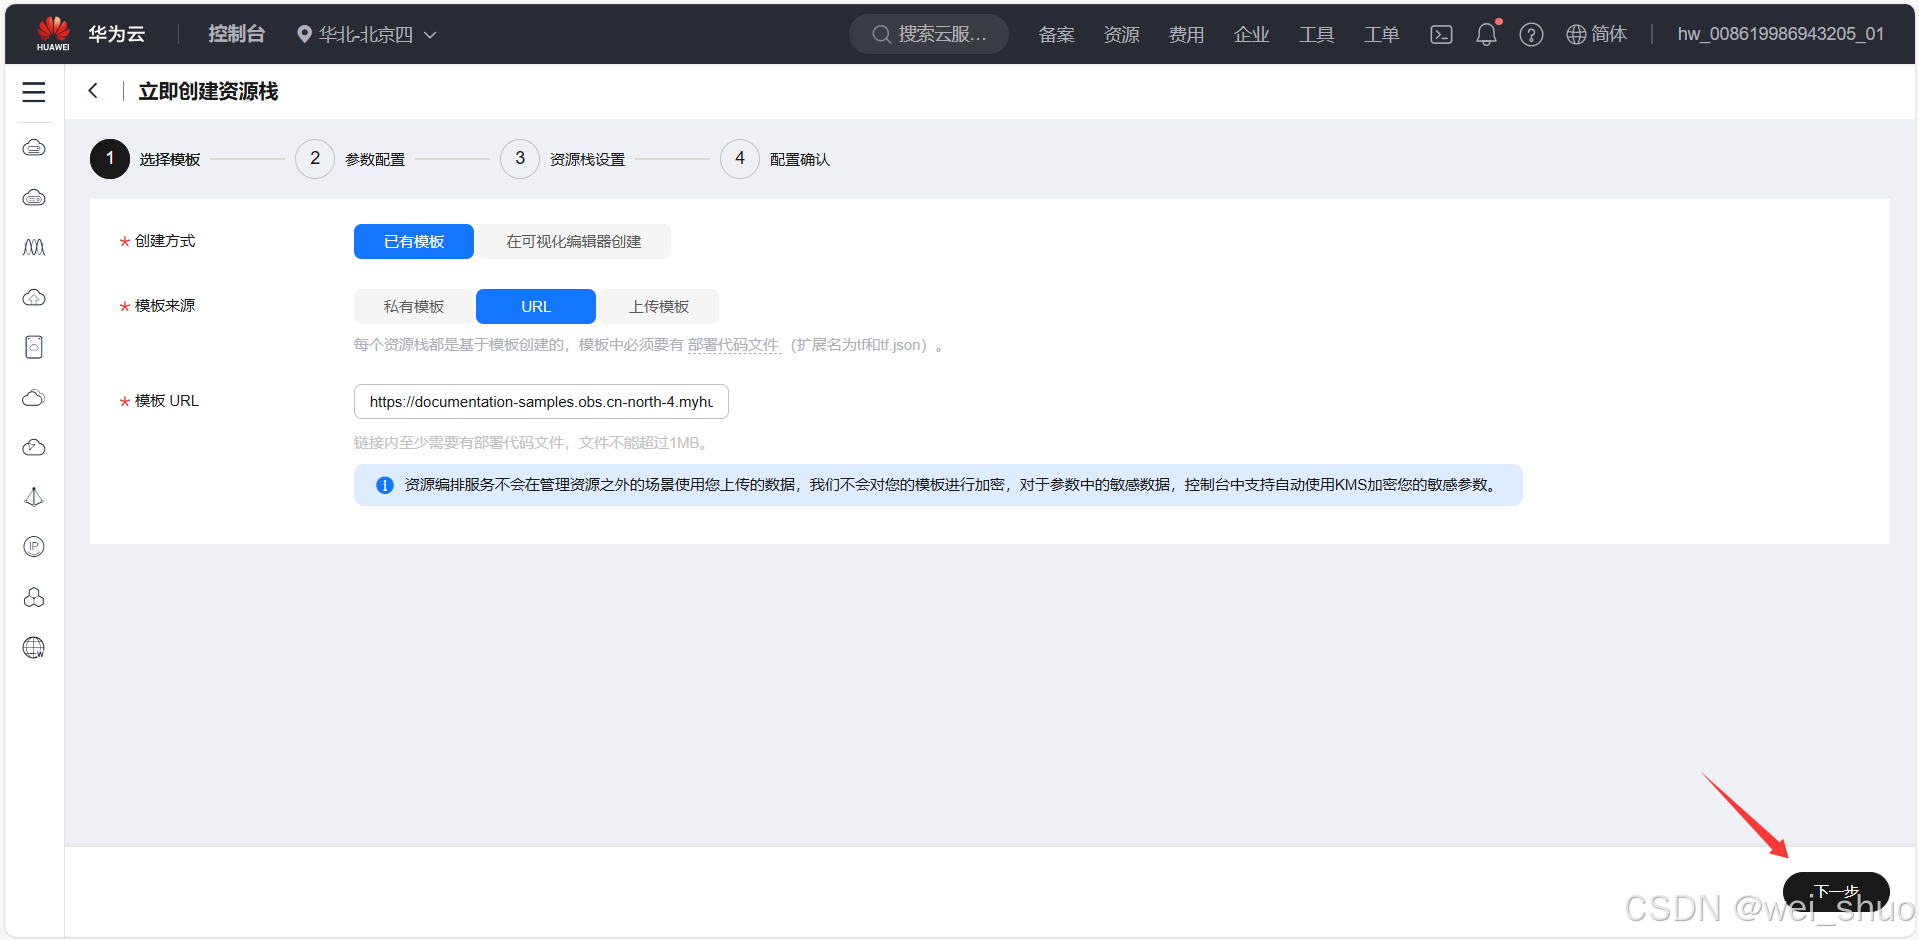Image resolution: width=1919 pixels, height=940 pixels.
Task: Click the back arrow beside 立即创建资源栈
Action: coord(92,90)
